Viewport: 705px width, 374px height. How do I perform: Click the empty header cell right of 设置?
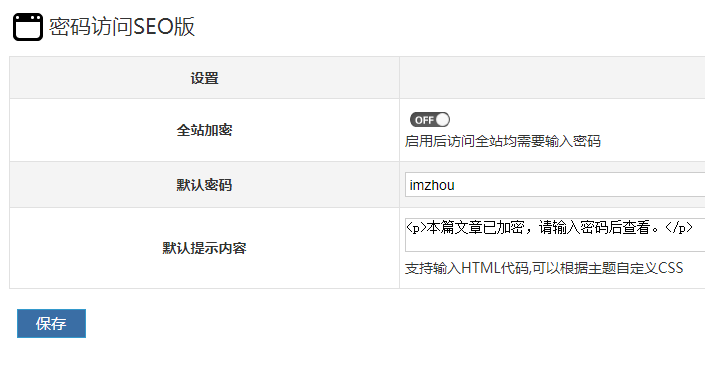tap(552, 78)
